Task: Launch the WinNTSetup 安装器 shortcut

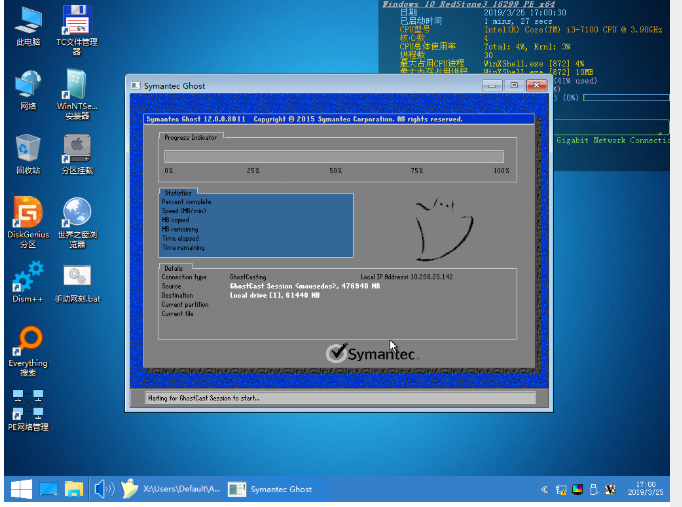Action: click(x=77, y=94)
